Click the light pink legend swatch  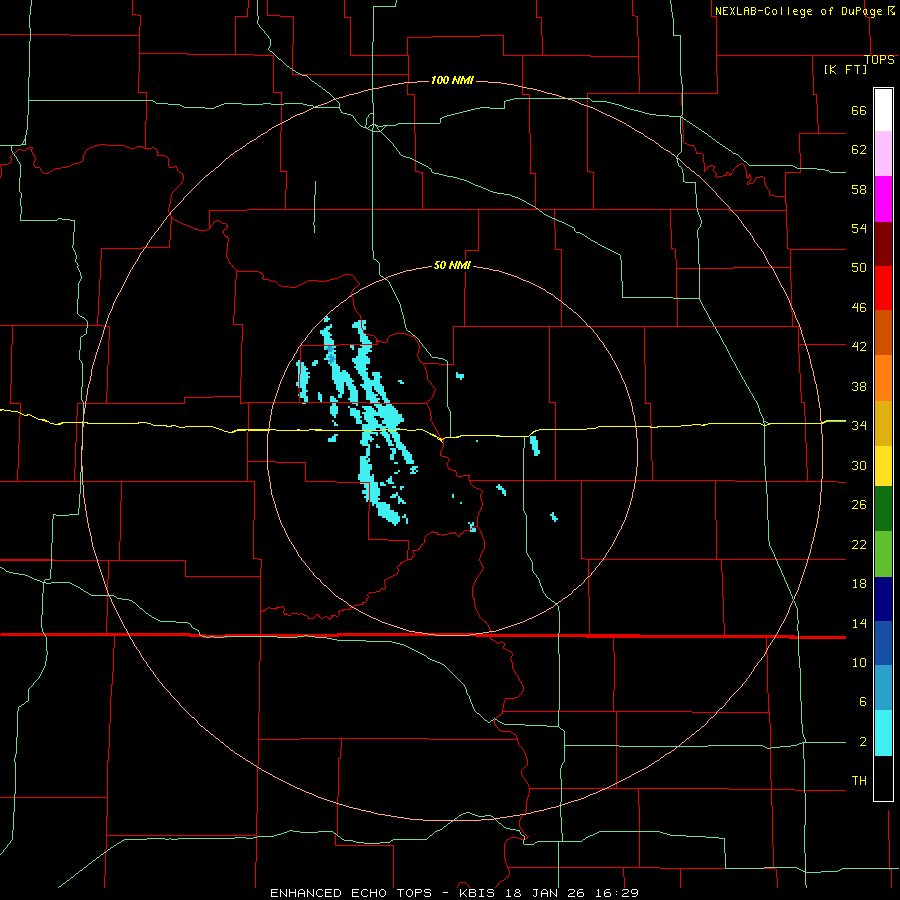(x=883, y=154)
